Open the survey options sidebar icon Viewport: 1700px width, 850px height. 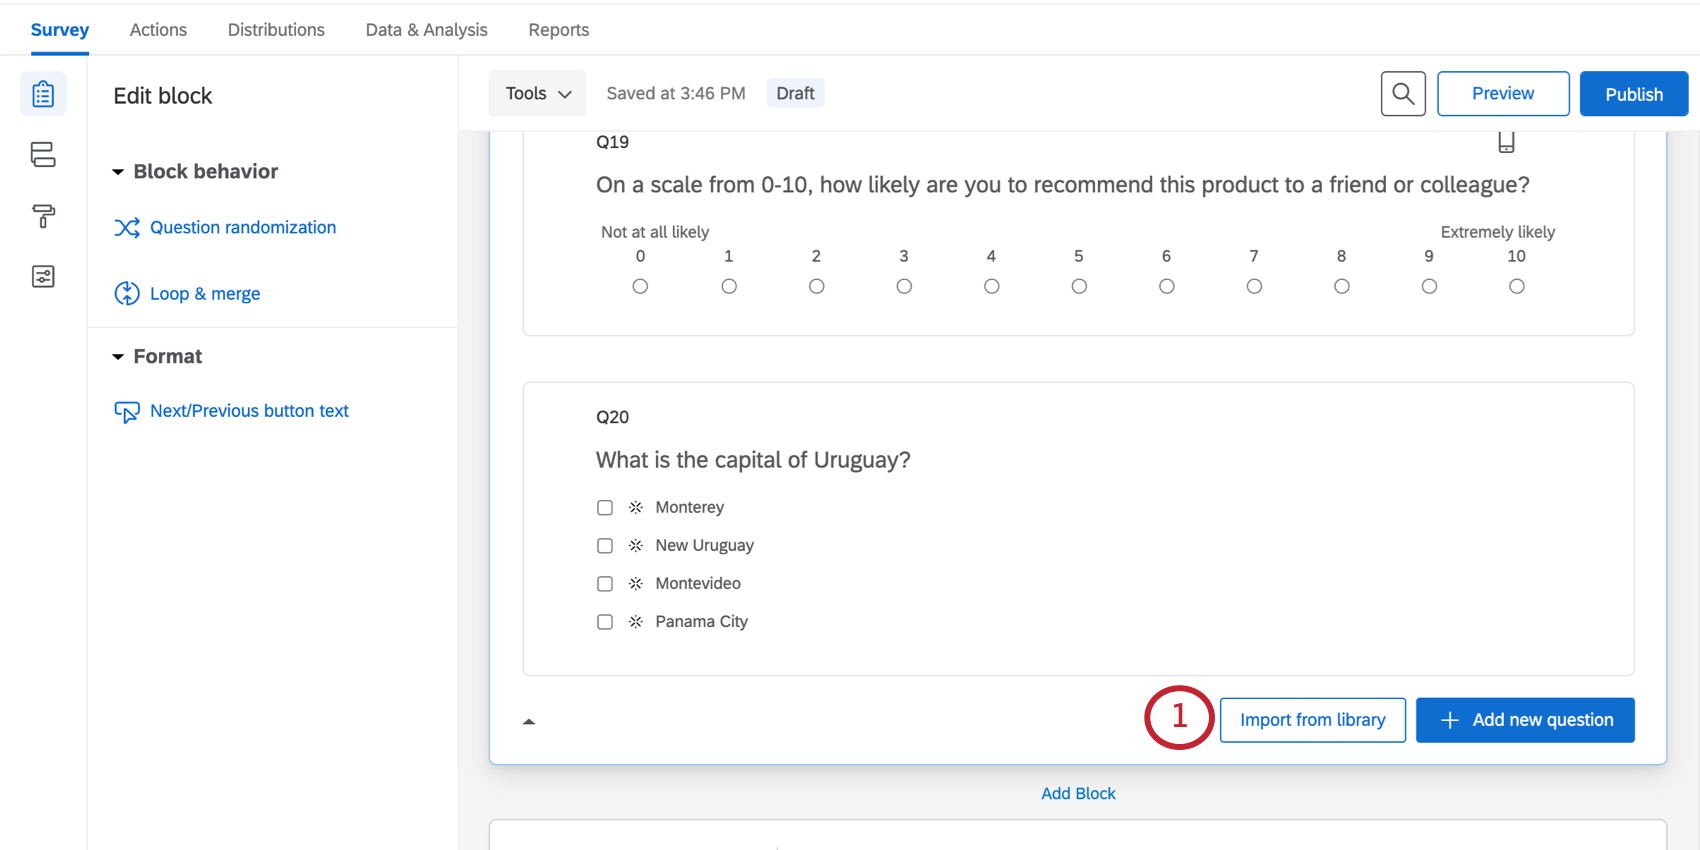coord(43,277)
